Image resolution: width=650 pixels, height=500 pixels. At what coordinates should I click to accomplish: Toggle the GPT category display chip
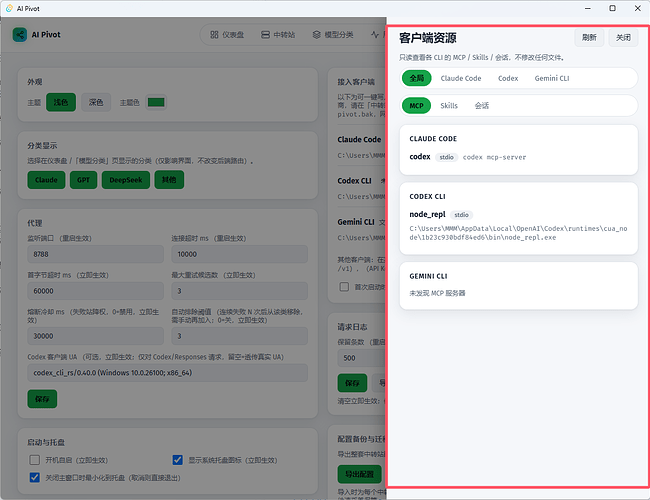tap(83, 180)
